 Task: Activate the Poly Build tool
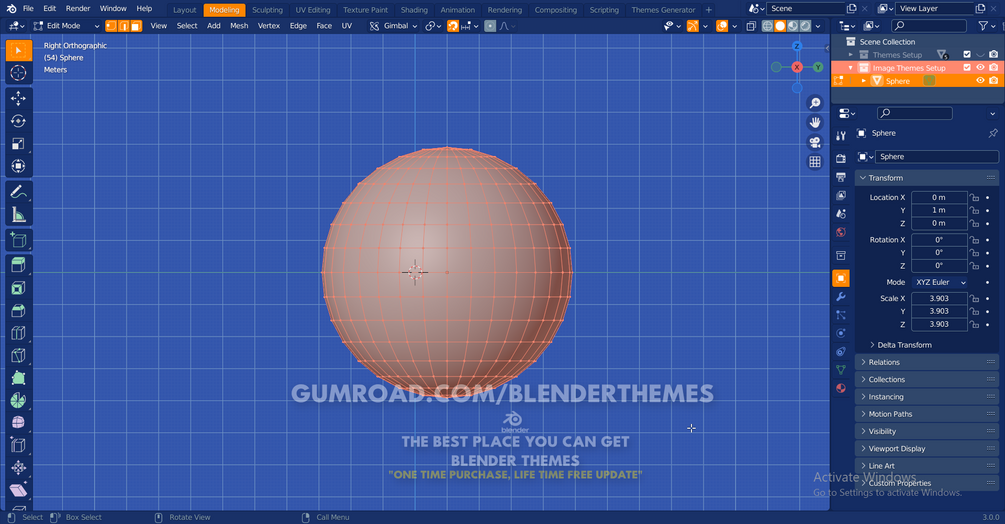(19, 378)
